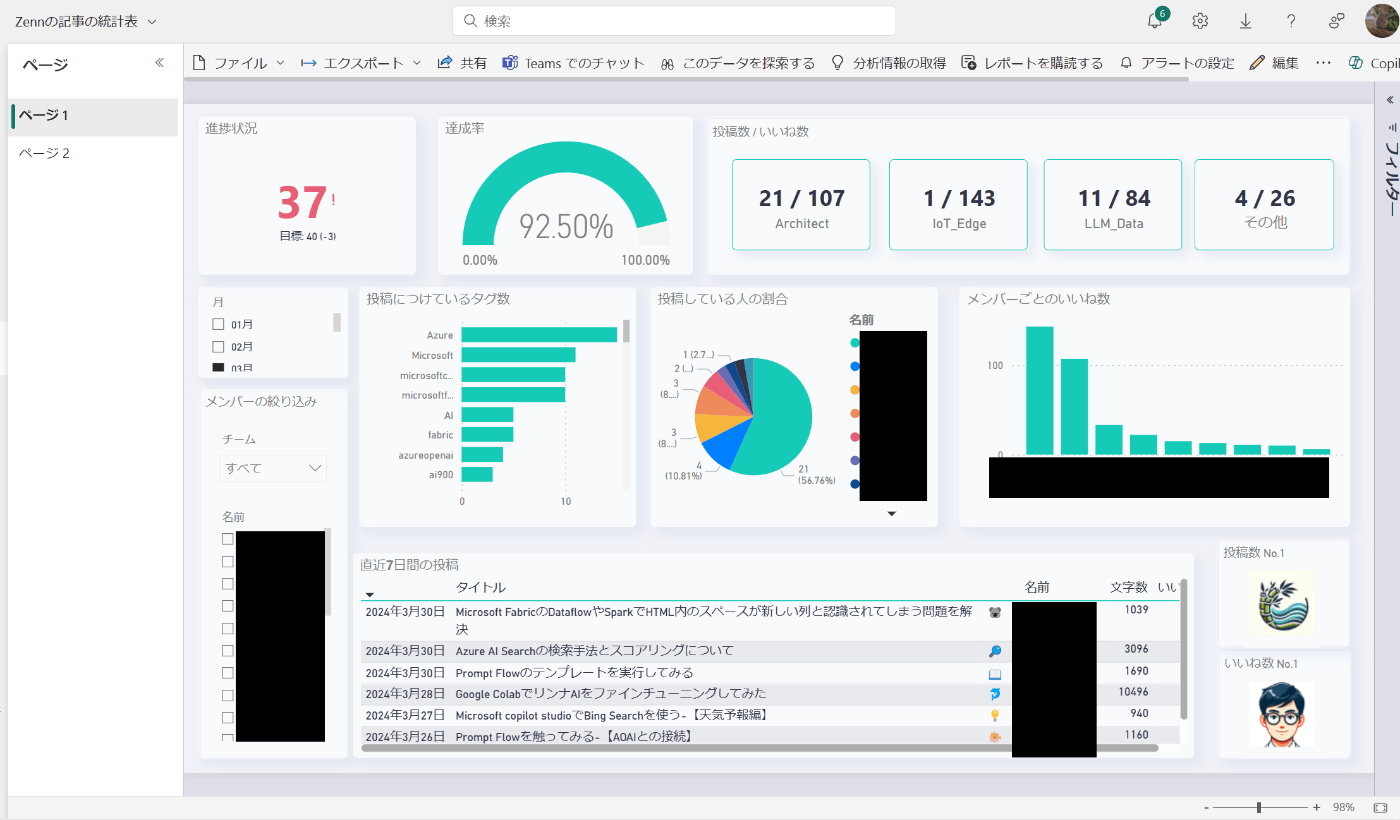1400x820 pixels.
Task: Click the Architect 21 / 107 card
Action: point(801,205)
